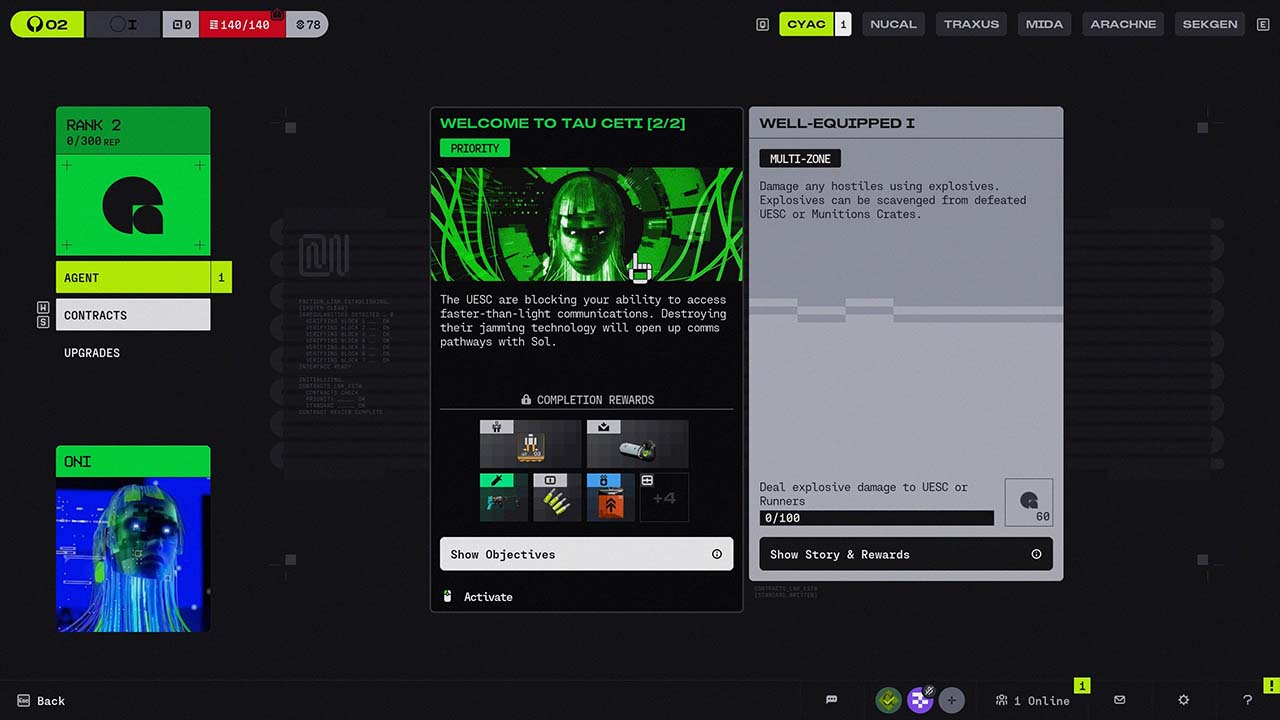This screenshot has height=720, width=1280.
Task: Switch to the NUCAL faction tab
Action: click(x=893, y=24)
